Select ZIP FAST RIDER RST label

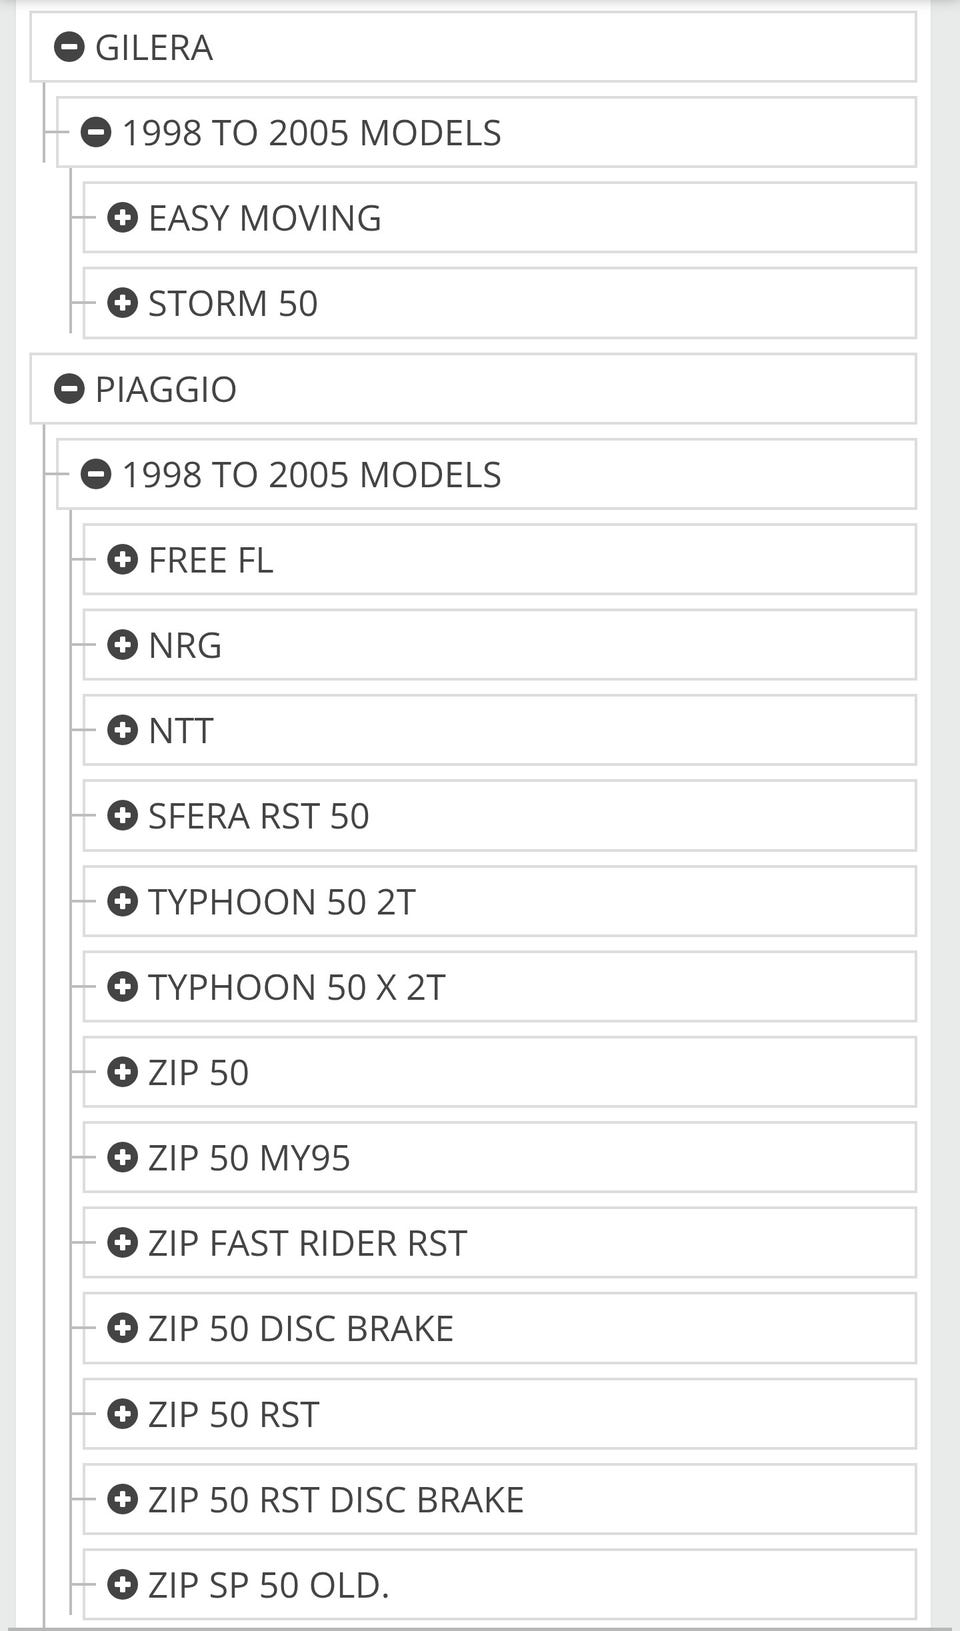pos(307,1243)
